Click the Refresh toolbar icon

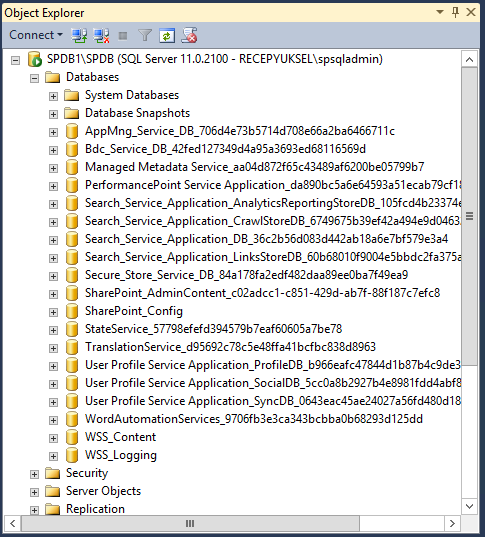(167, 35)
